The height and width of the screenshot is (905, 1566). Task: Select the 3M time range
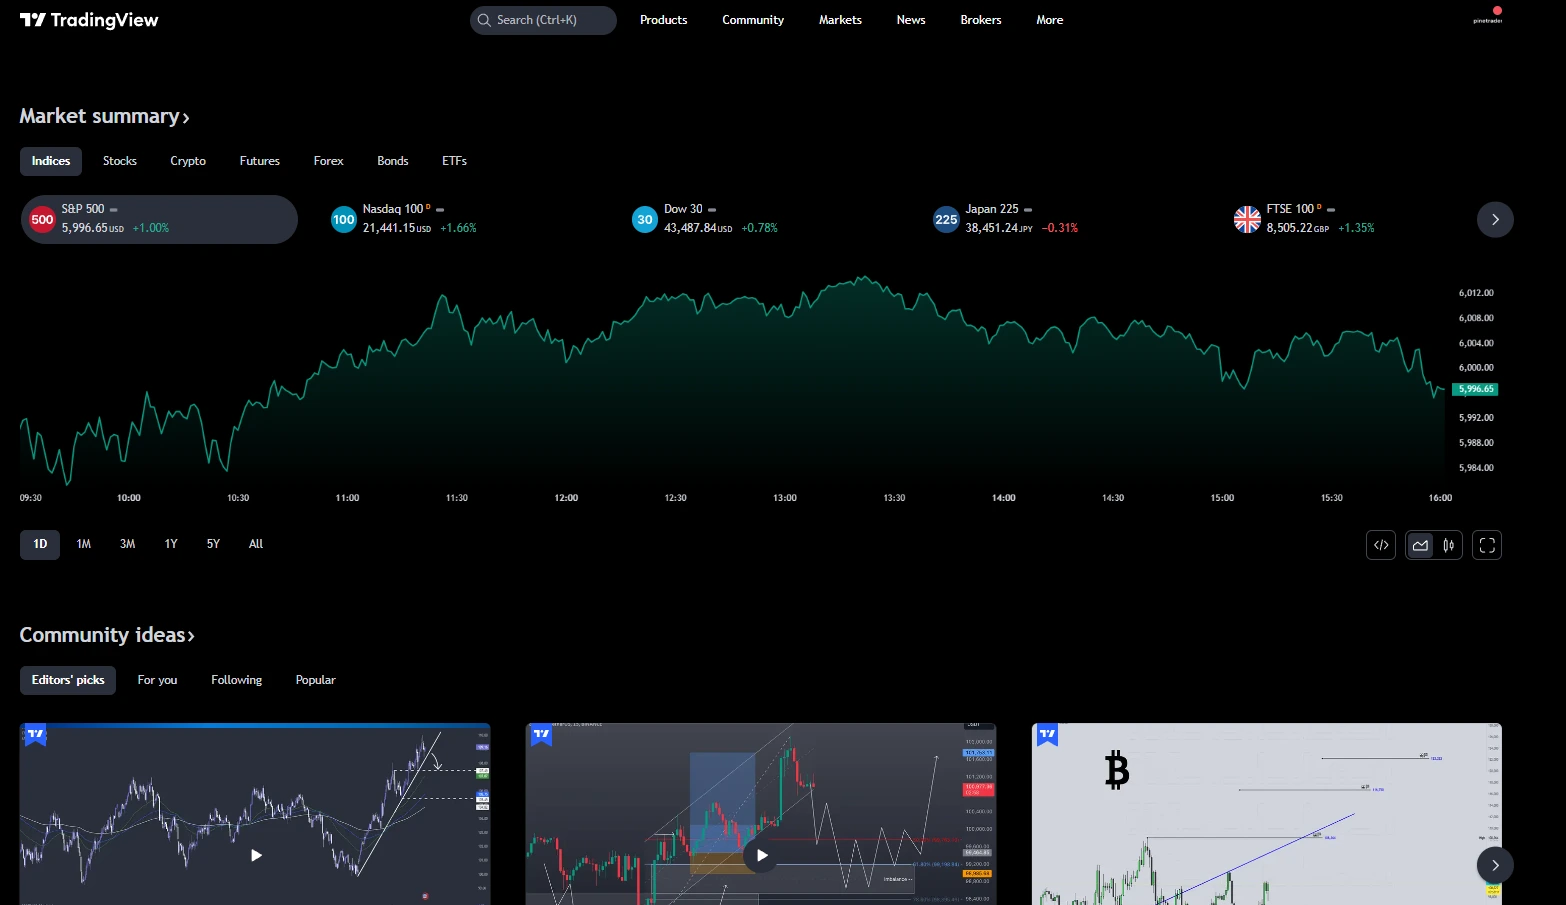pyautogui.click(x=128, y=544)
